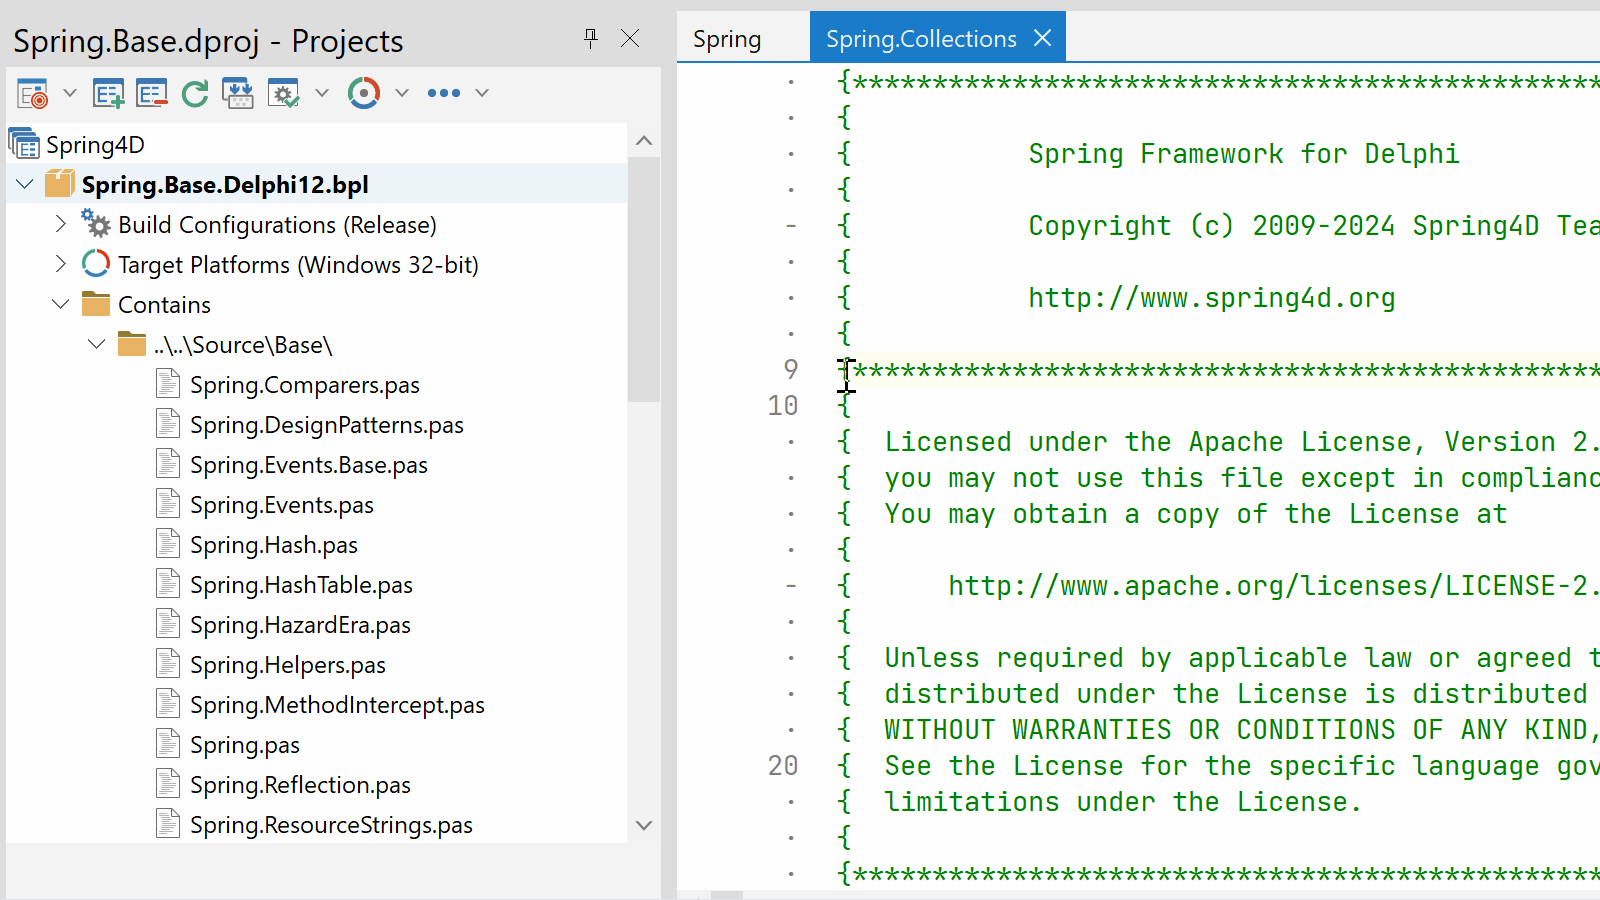
Task: Click the file icon of Spring.Hash.pas
Action: click(x=168, y=544)
